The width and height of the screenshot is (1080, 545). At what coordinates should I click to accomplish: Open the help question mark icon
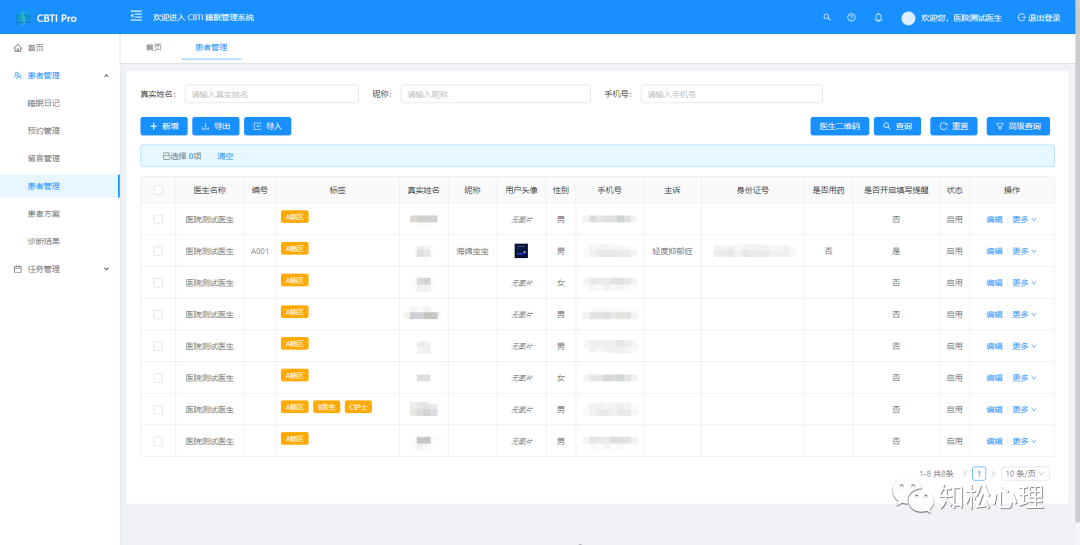(x=851, y=17)
